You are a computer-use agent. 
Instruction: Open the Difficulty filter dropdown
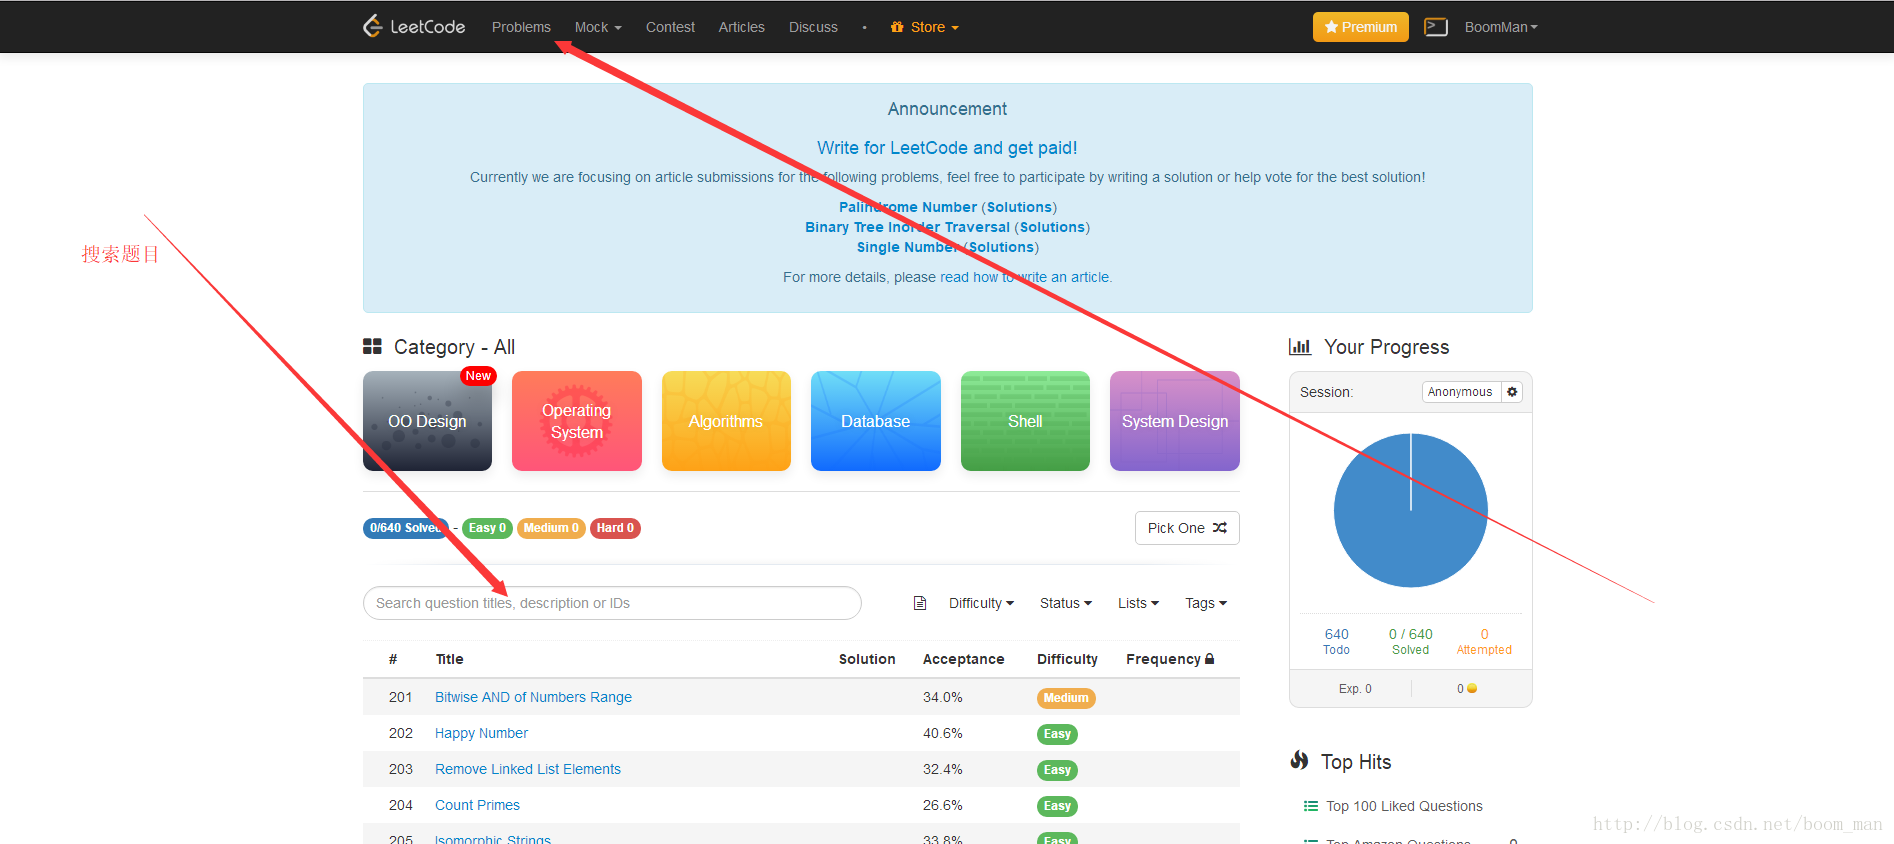click(981, 603)
